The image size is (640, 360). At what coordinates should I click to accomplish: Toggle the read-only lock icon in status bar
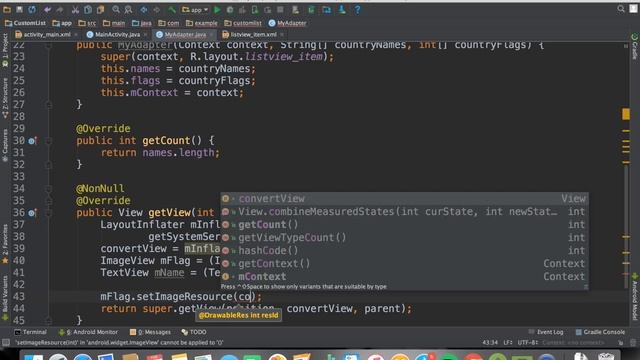pyautogui.click(x=621, y=342)
